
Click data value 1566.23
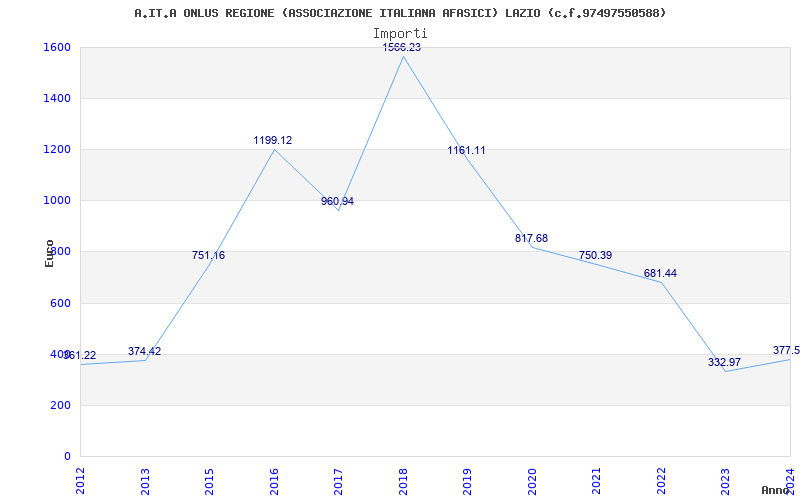[402, 47]
